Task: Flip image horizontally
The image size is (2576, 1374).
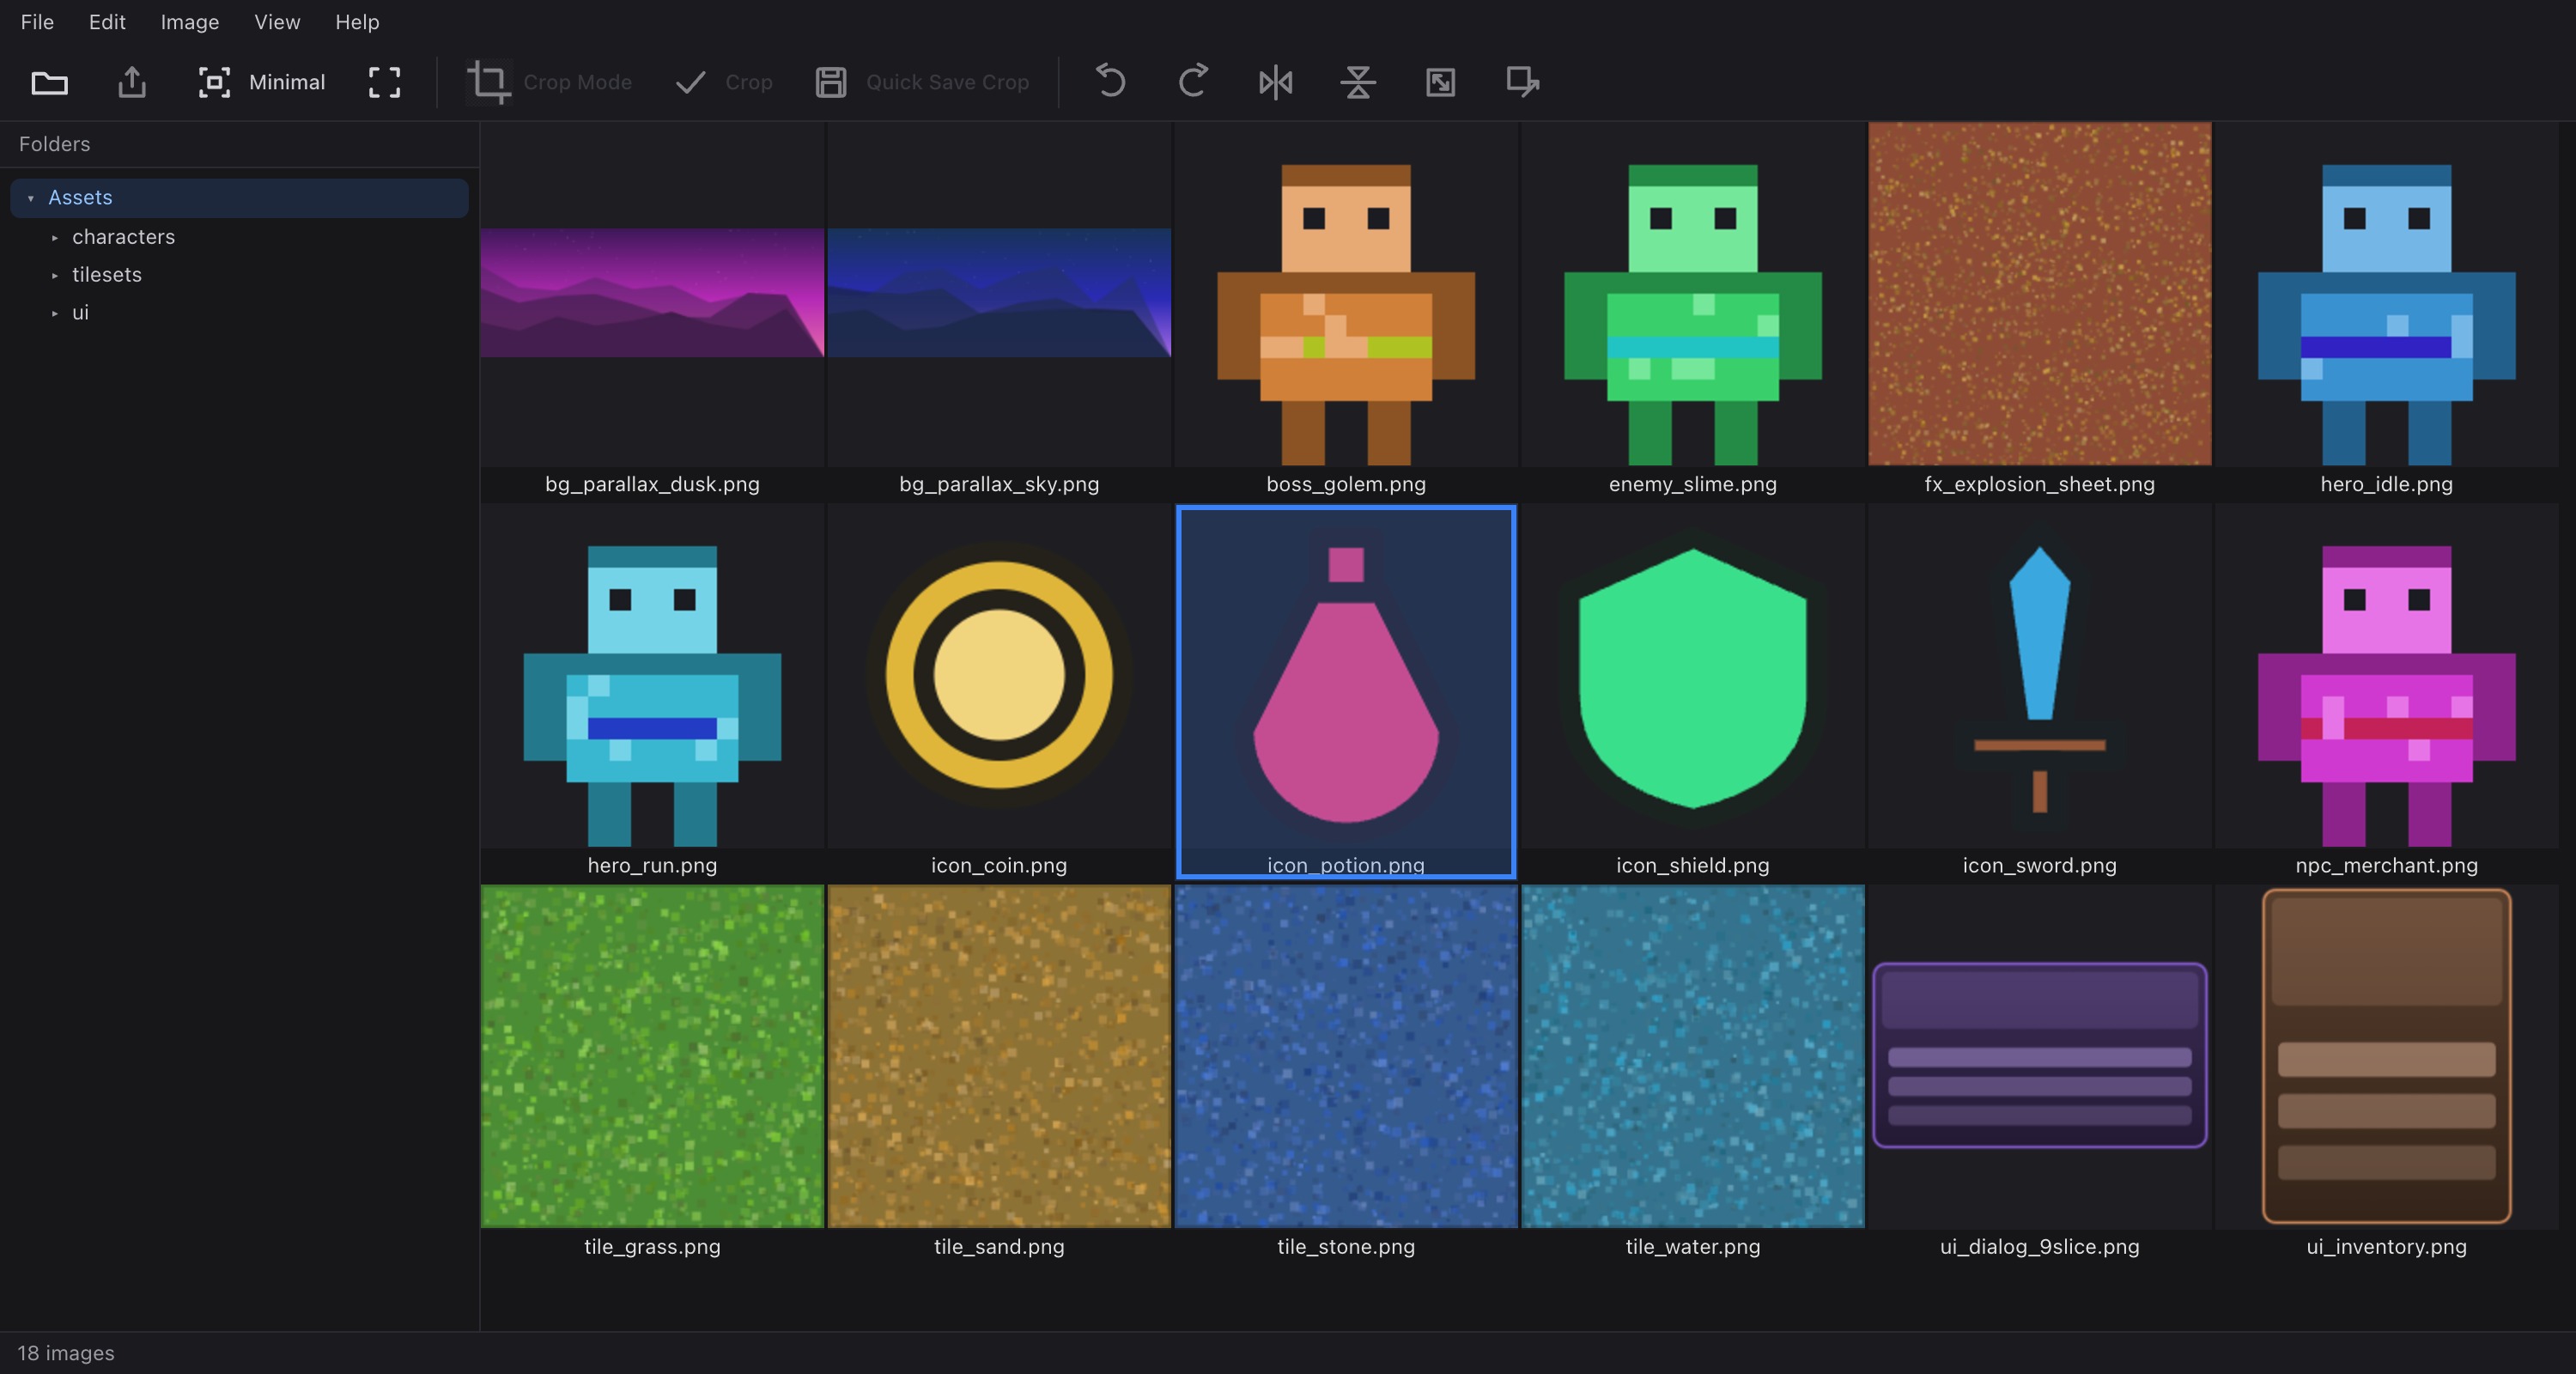Action: 1275,82
